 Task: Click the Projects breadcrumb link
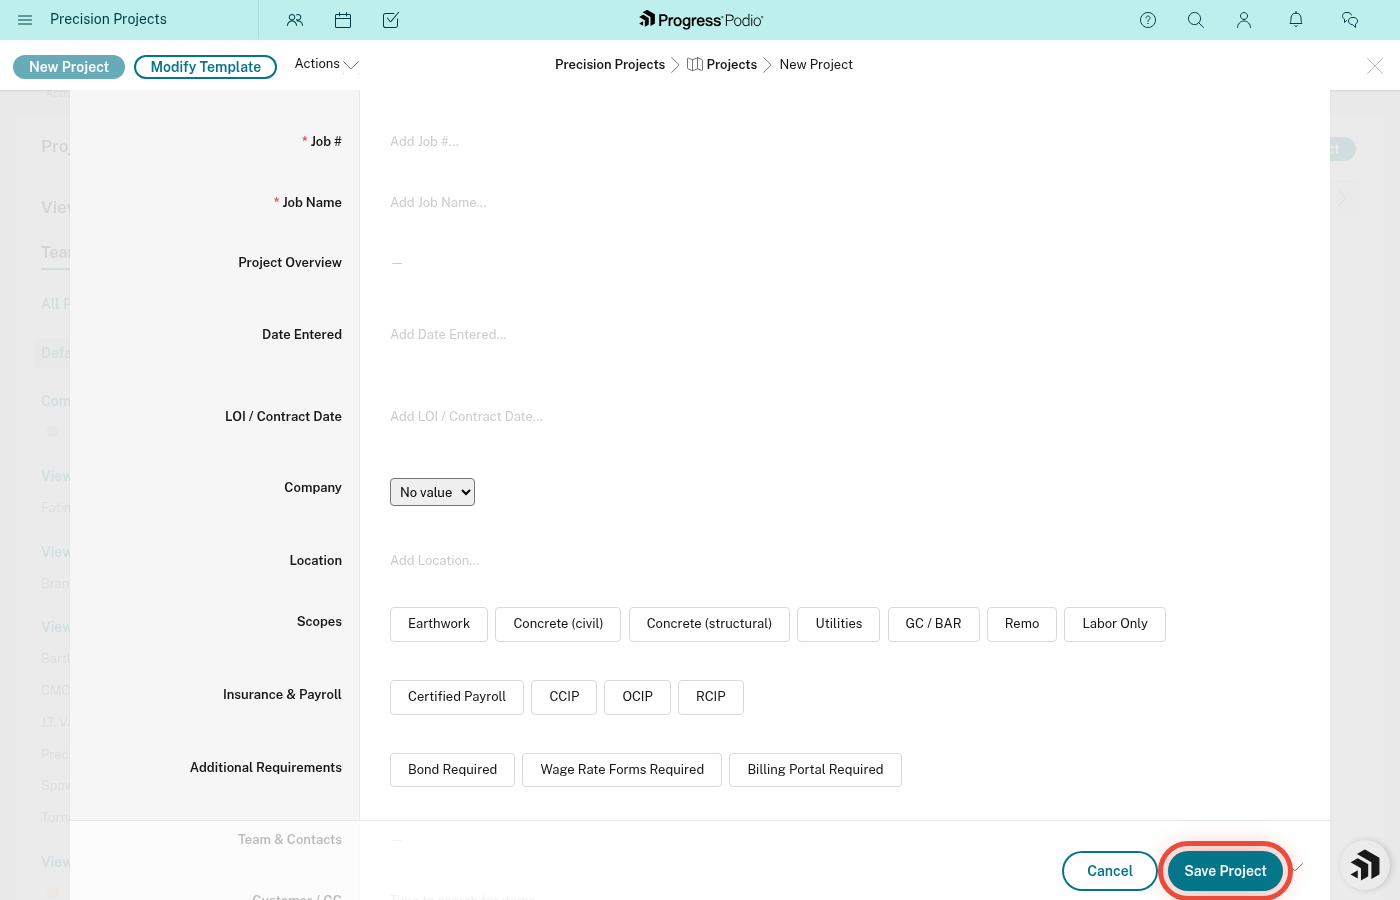tap(731, 64)
